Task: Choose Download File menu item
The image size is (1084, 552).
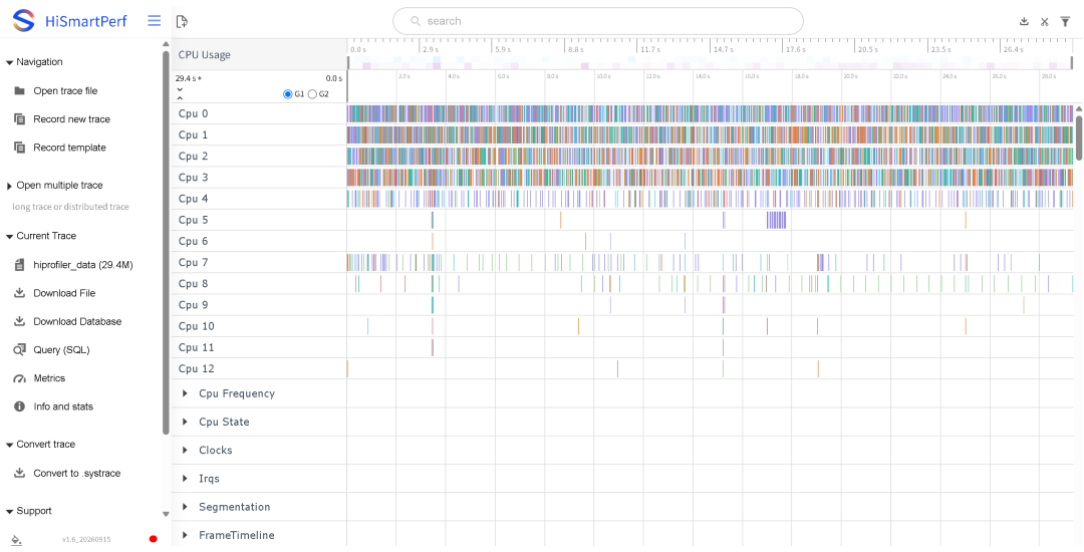Action: (x=64, y=293)
